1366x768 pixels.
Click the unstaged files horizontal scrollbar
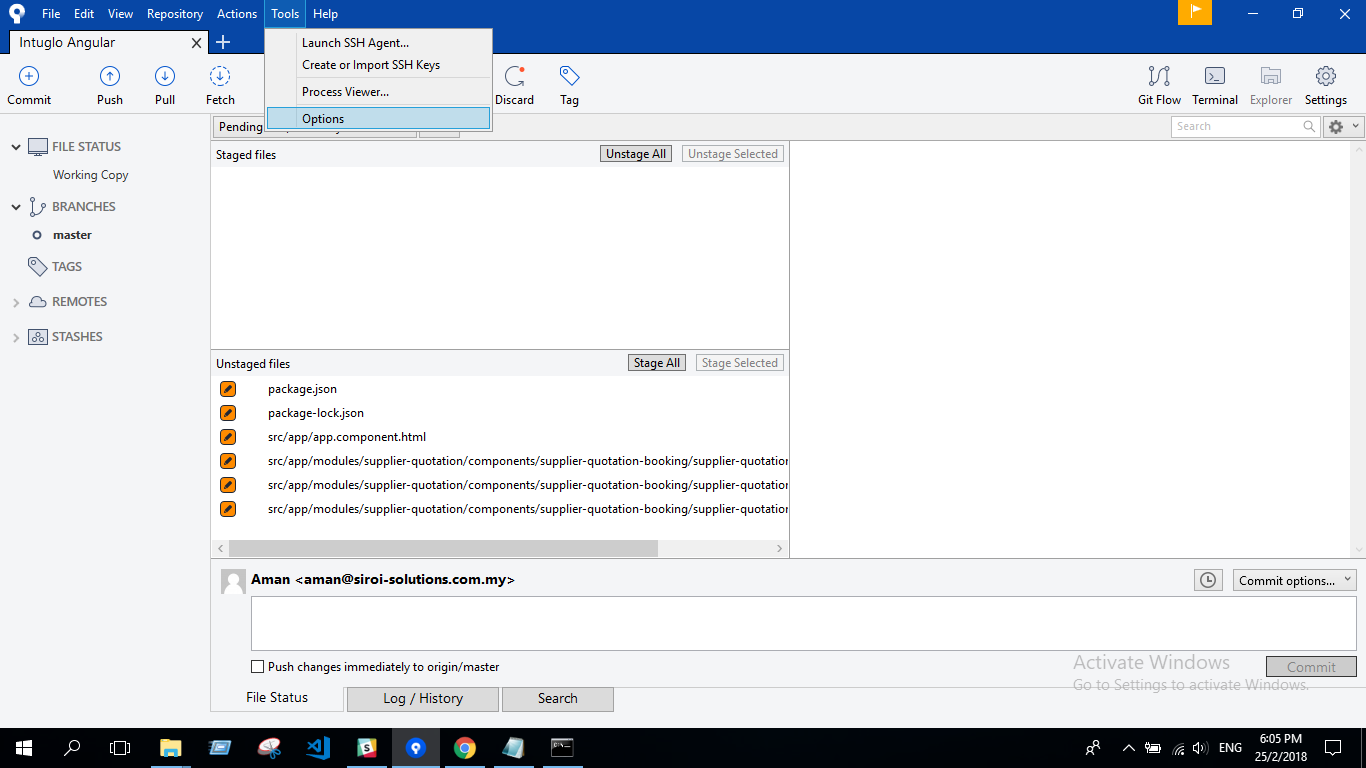tap(443, 548)
